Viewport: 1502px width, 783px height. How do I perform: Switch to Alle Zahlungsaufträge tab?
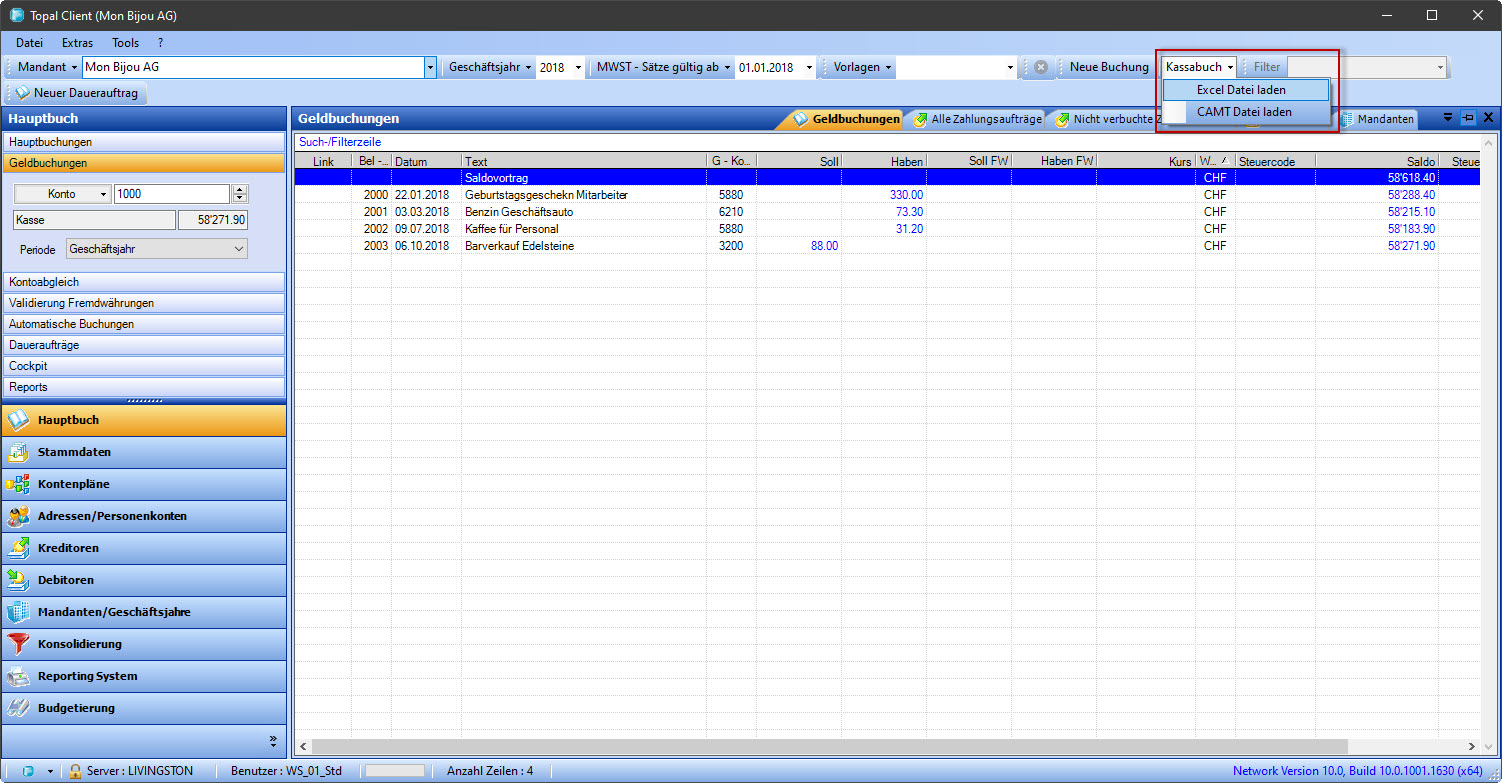click(978, 119)
